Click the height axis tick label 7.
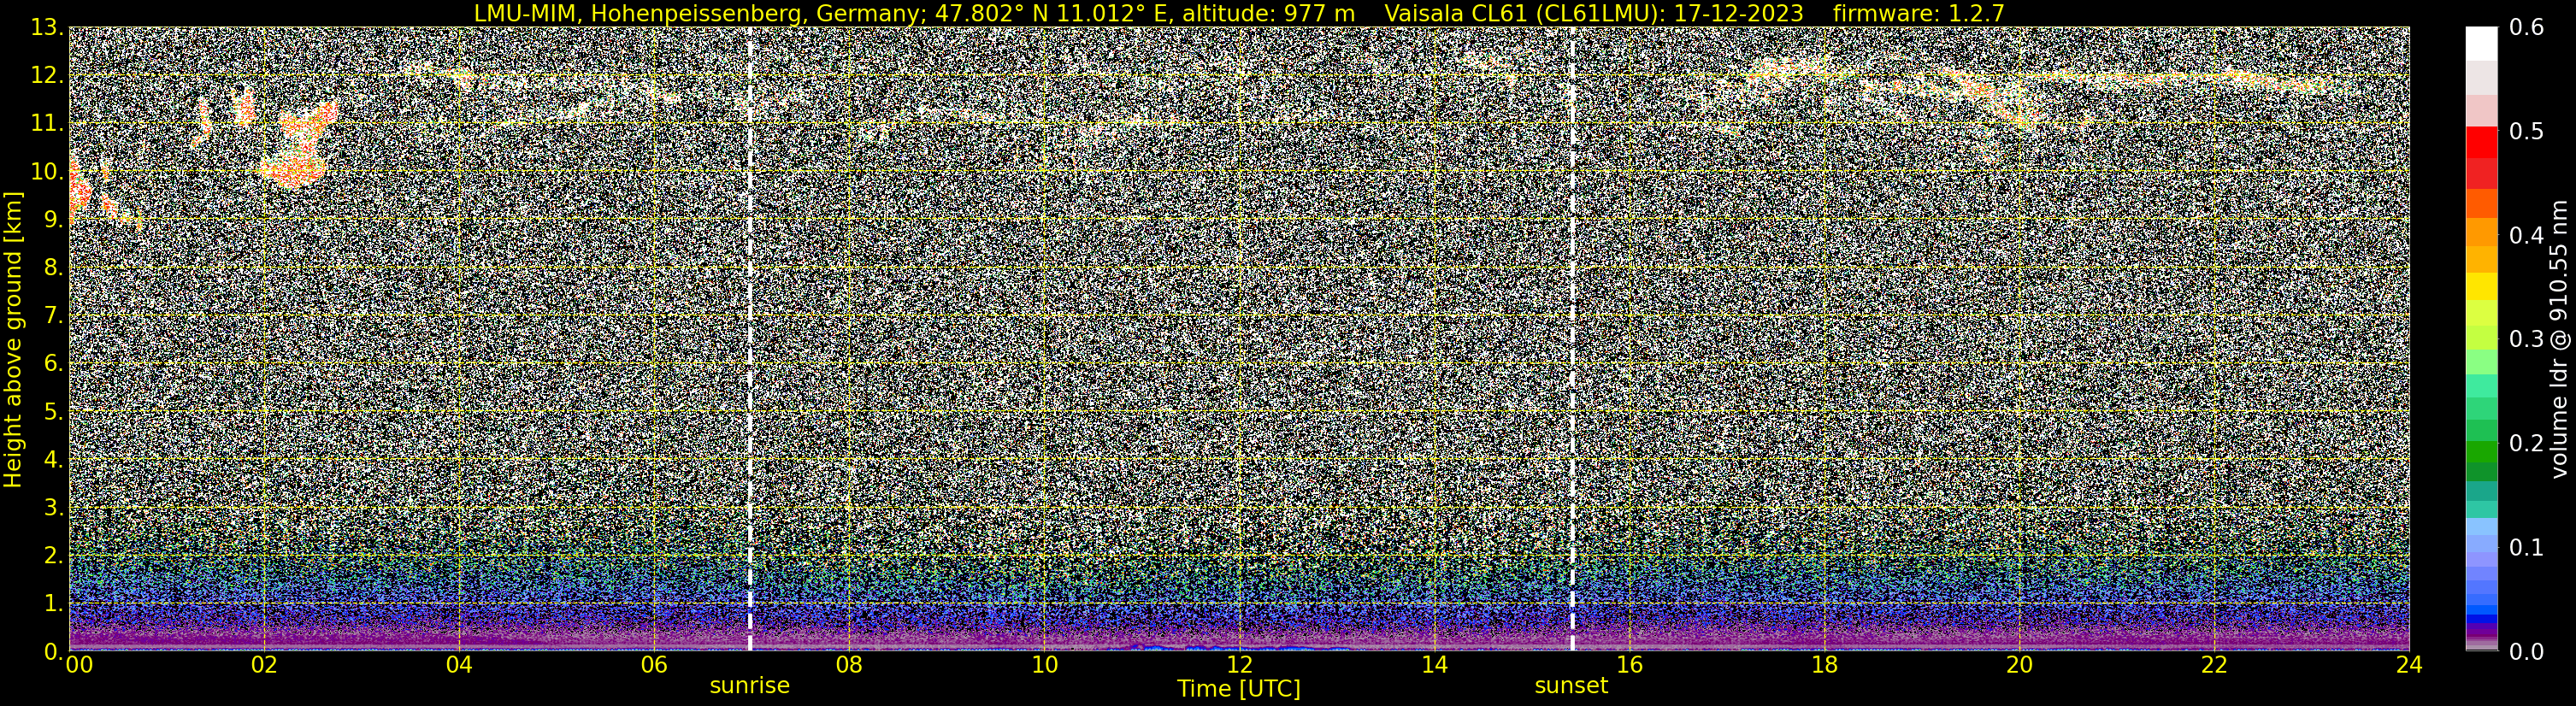The image size is (2576, 706). click(x=54, y=315)
